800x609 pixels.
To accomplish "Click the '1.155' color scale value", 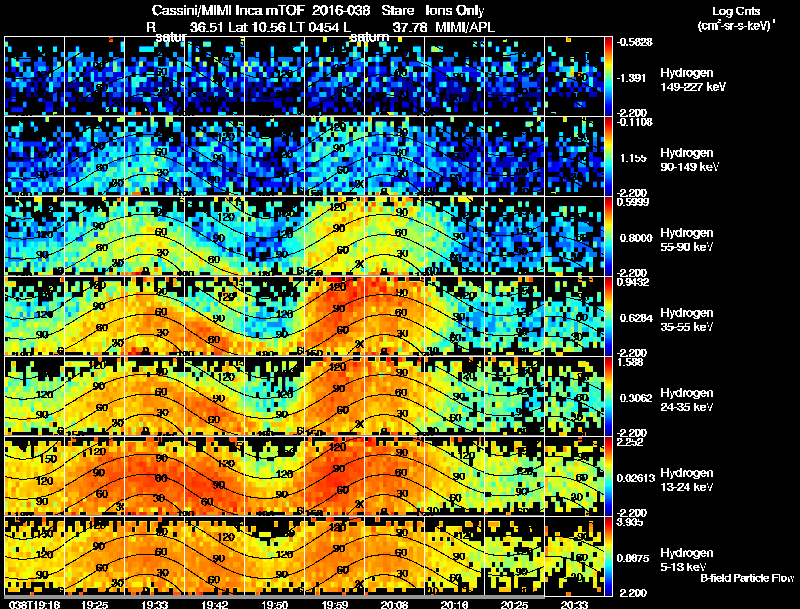I will 633,158.
